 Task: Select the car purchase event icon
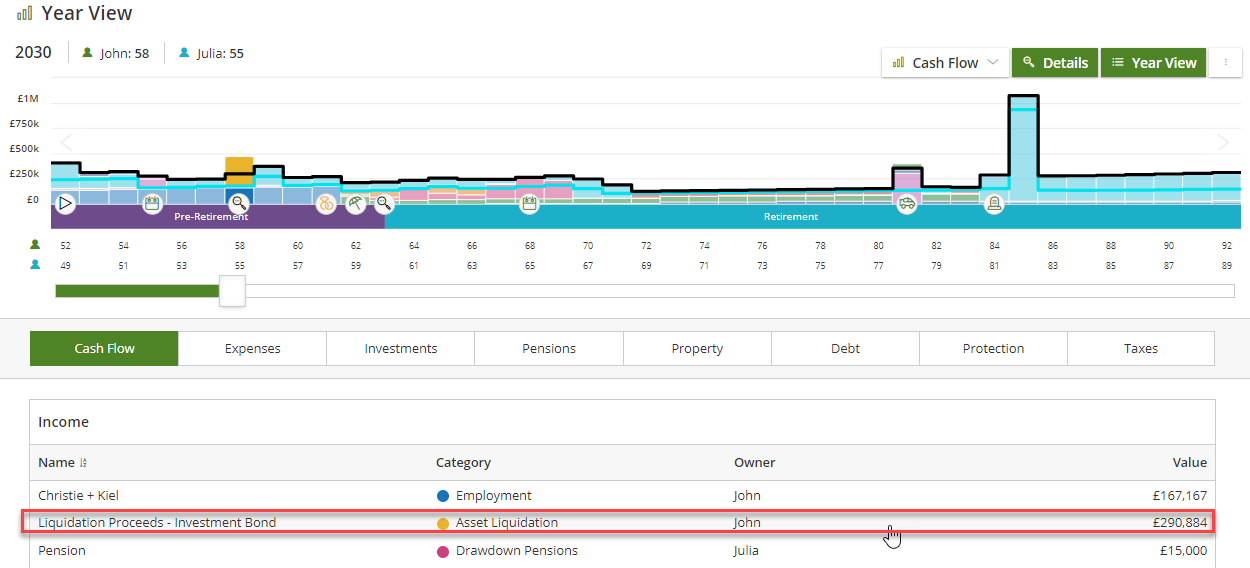click(906, 204)
